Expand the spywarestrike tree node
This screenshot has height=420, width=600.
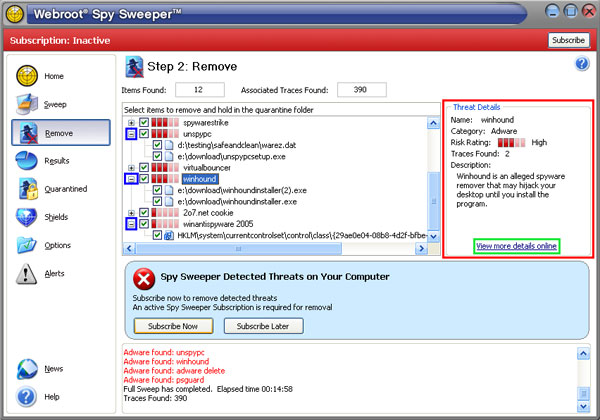click(131, 123)
